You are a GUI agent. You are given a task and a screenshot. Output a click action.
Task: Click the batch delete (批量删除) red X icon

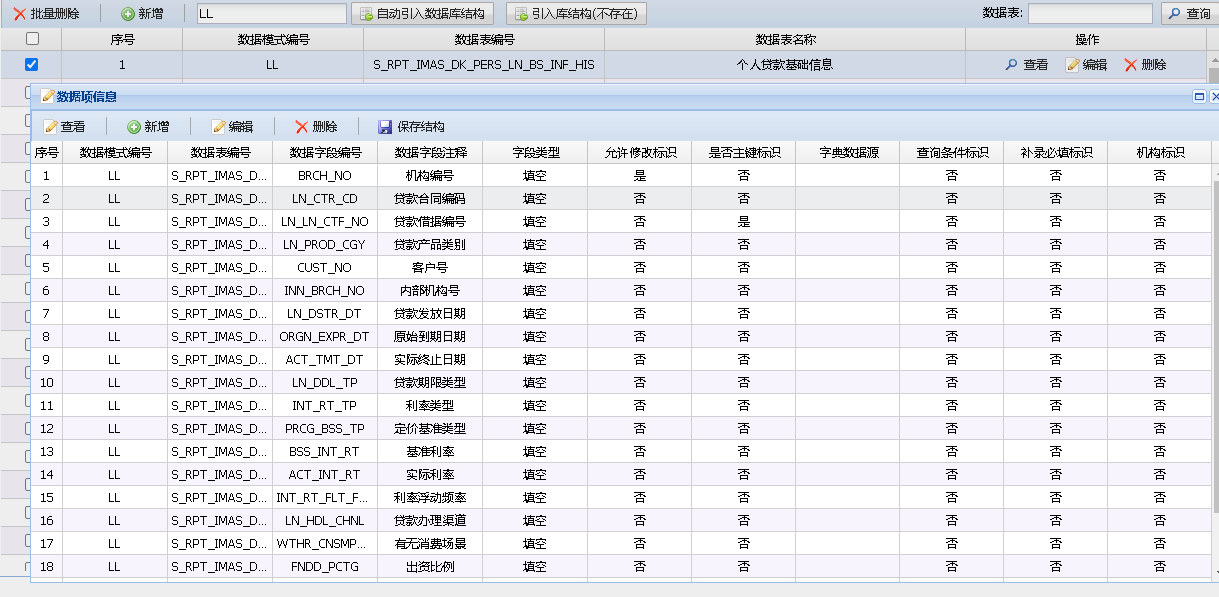click(x=20, y=14)
